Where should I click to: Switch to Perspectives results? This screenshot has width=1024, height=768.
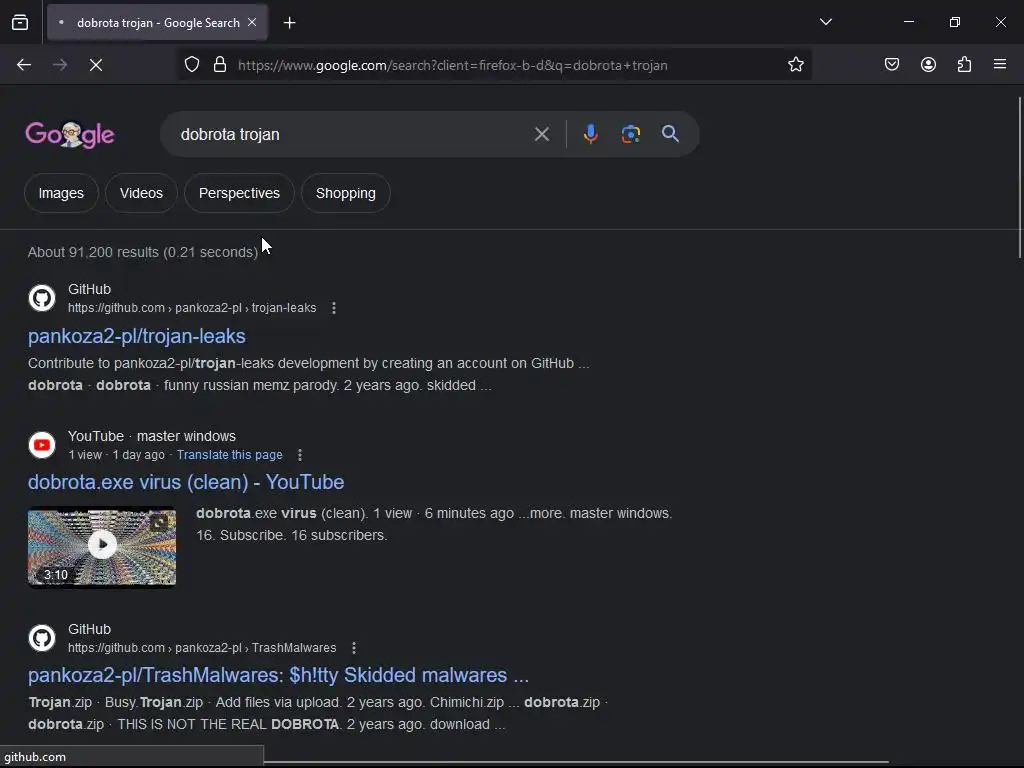point(239,193)
